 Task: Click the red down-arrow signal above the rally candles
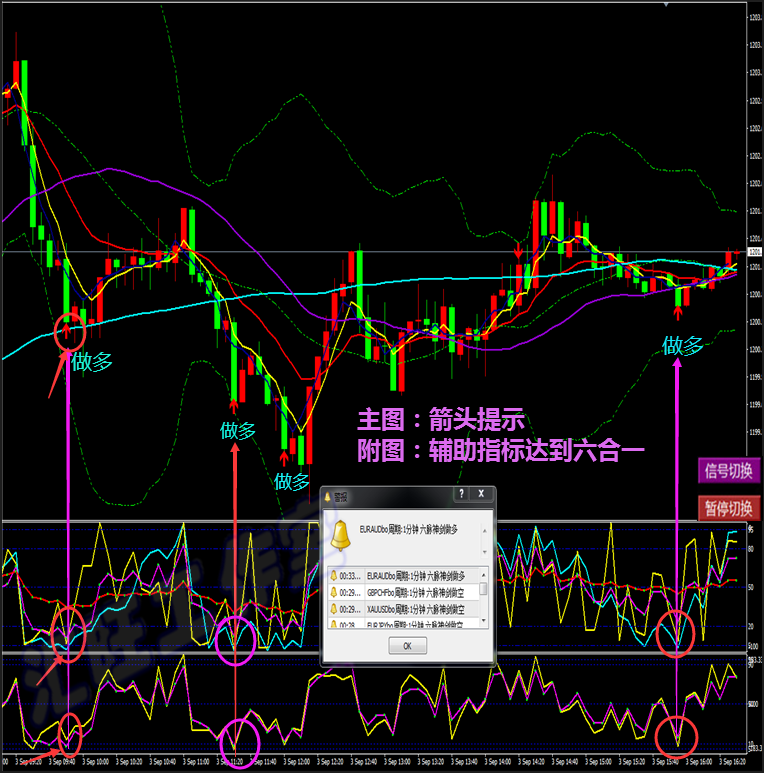(x=518, y=251)
